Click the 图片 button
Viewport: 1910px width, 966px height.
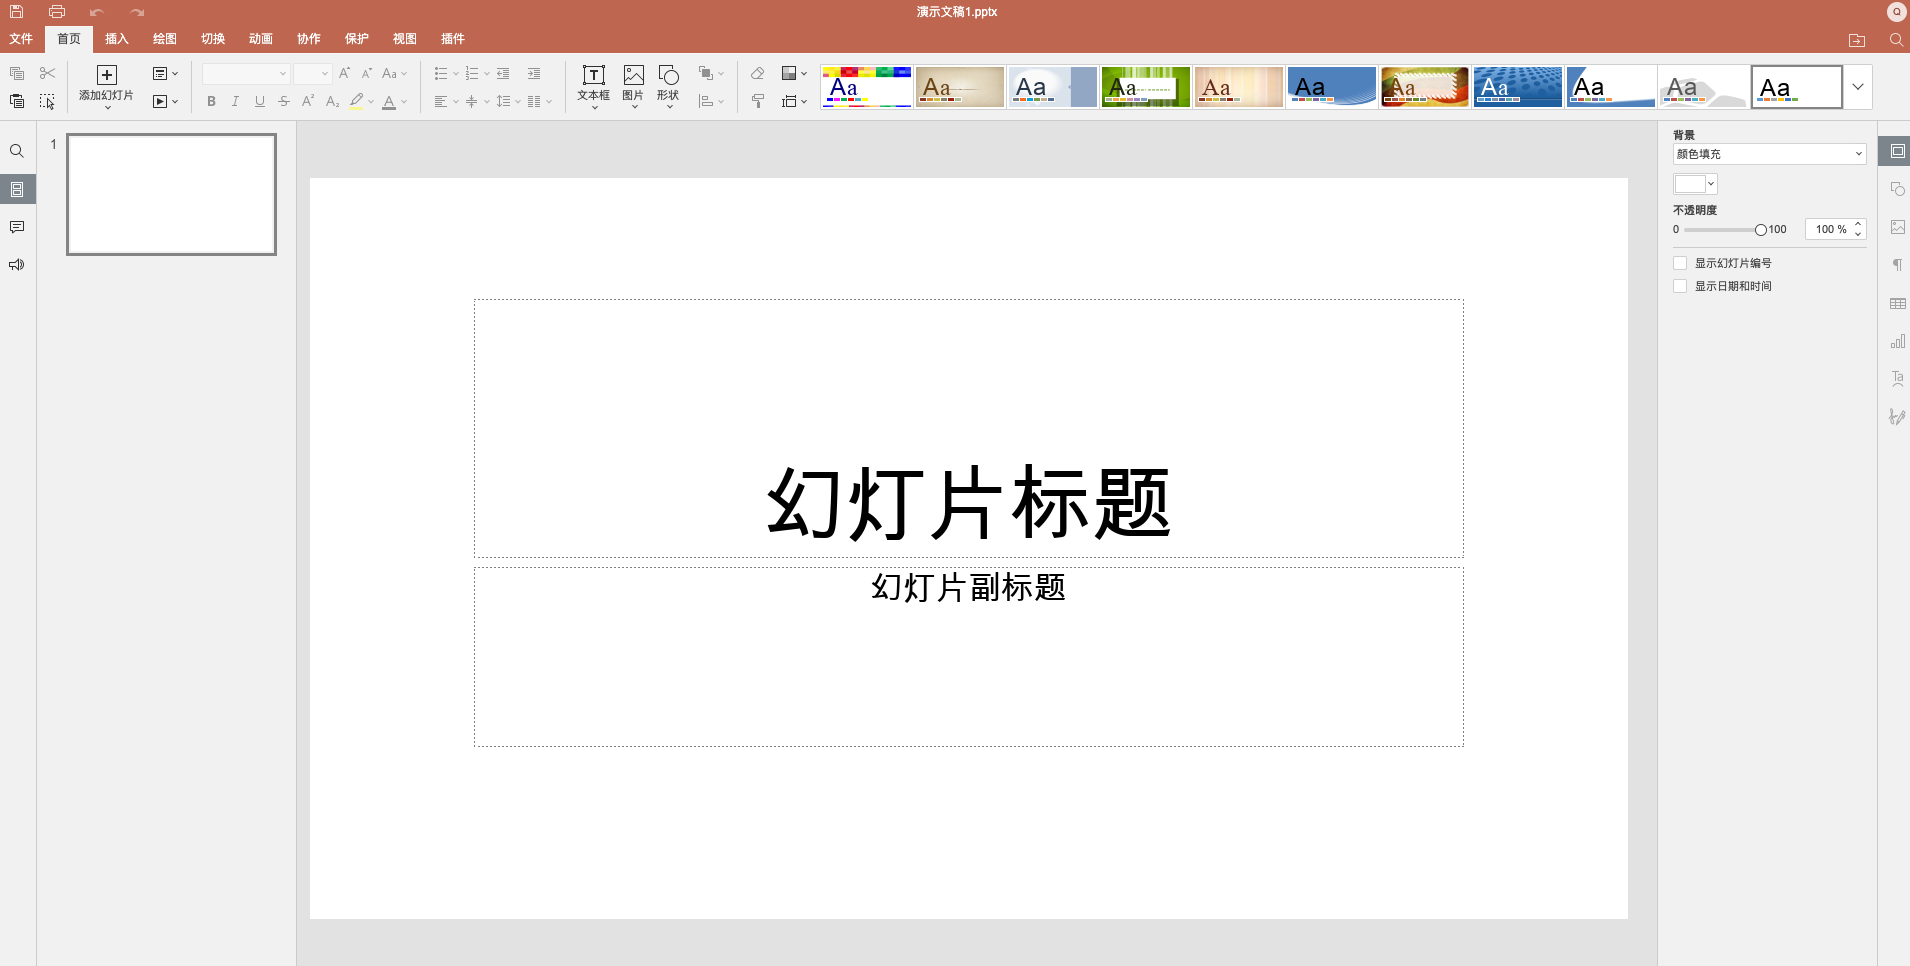pyautogui.click(x=633, y=85)
